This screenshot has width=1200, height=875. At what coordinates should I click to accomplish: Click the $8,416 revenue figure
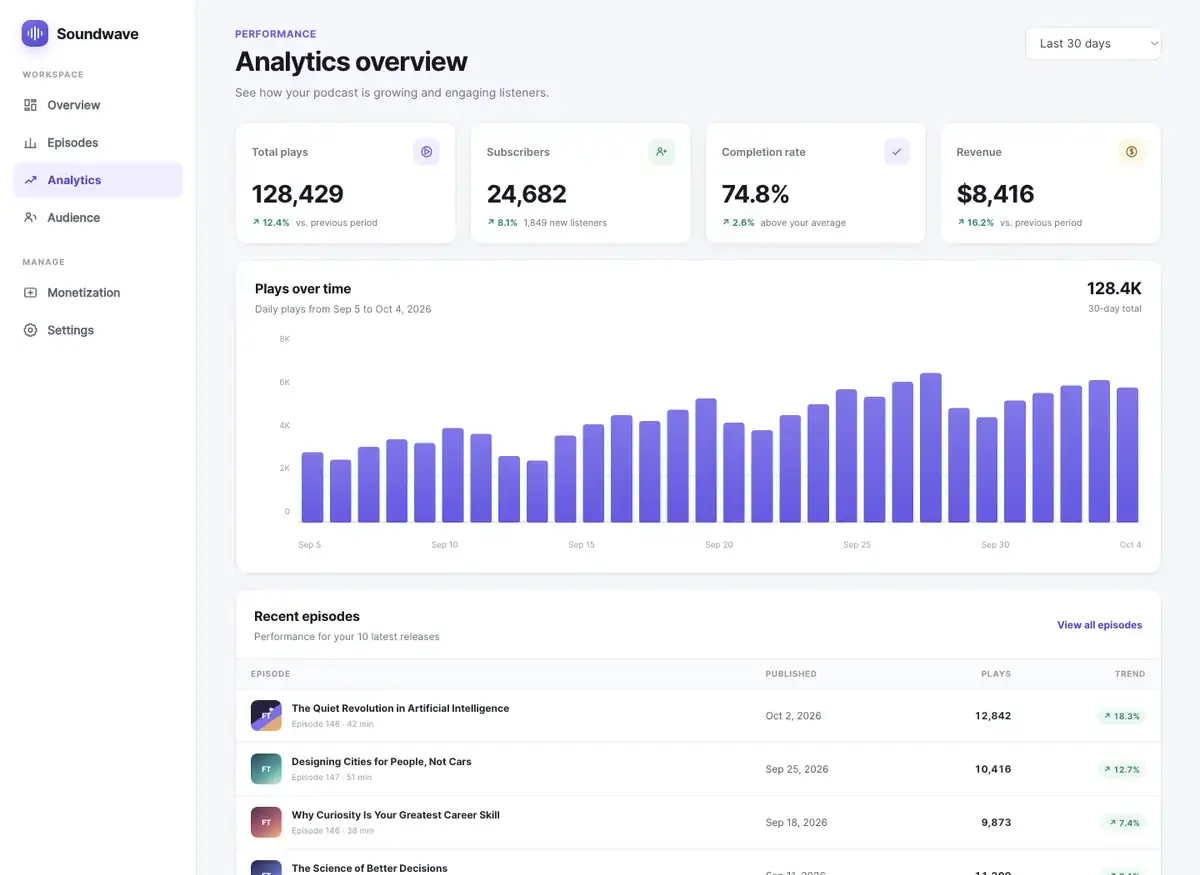(996, 194)
